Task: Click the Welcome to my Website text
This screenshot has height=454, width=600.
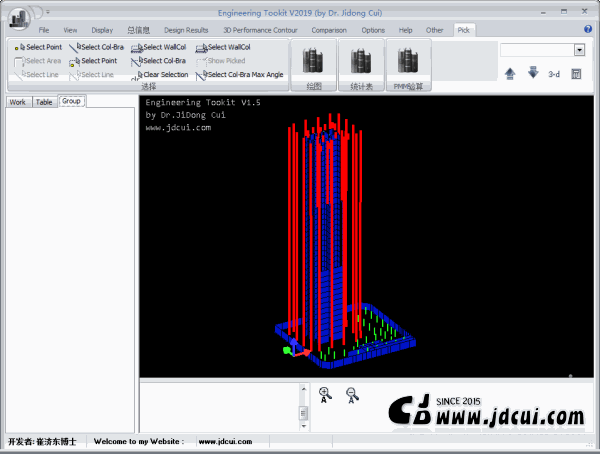Action: tap(139, 441)
